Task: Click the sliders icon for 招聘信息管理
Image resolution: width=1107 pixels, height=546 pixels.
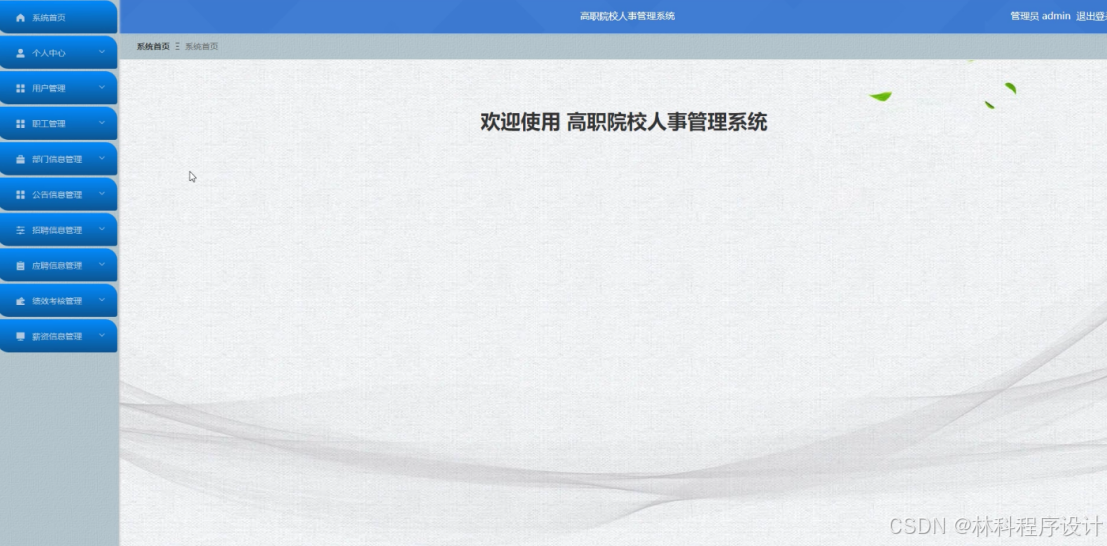Action: click(20, 230)
